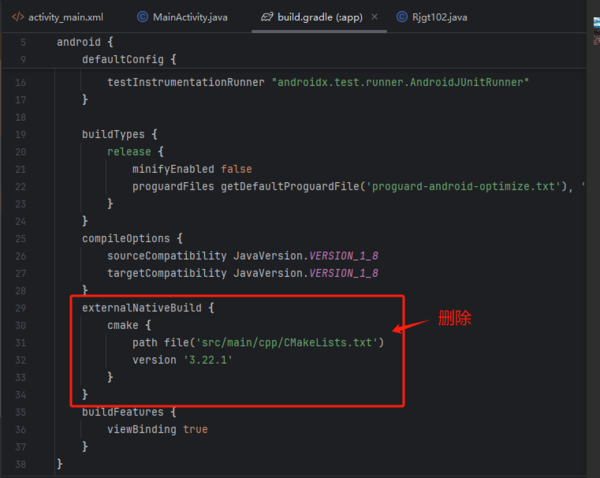Click the Gradle elephant icon on build.gradle tab
The width and height of the screenshot is (600, 478).
click(267, 17)
